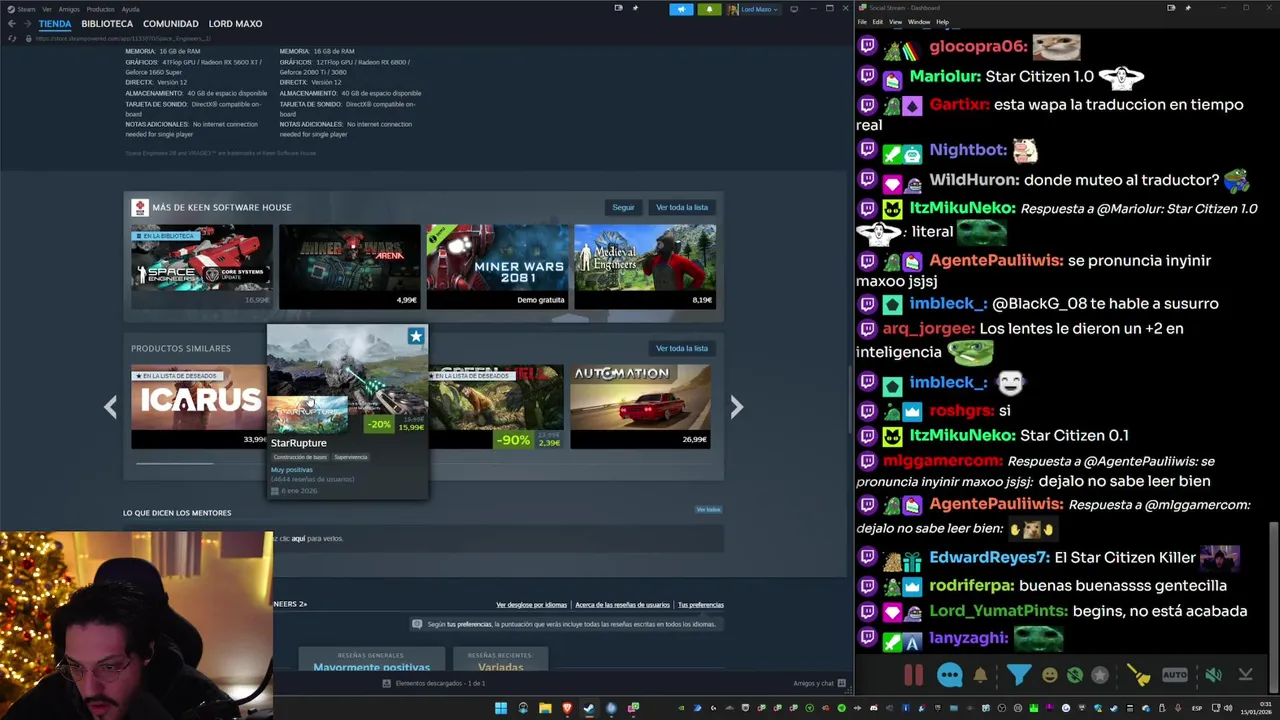
Task: Open the ICARUS game thumbnail
Action: (x=199, y=406)
